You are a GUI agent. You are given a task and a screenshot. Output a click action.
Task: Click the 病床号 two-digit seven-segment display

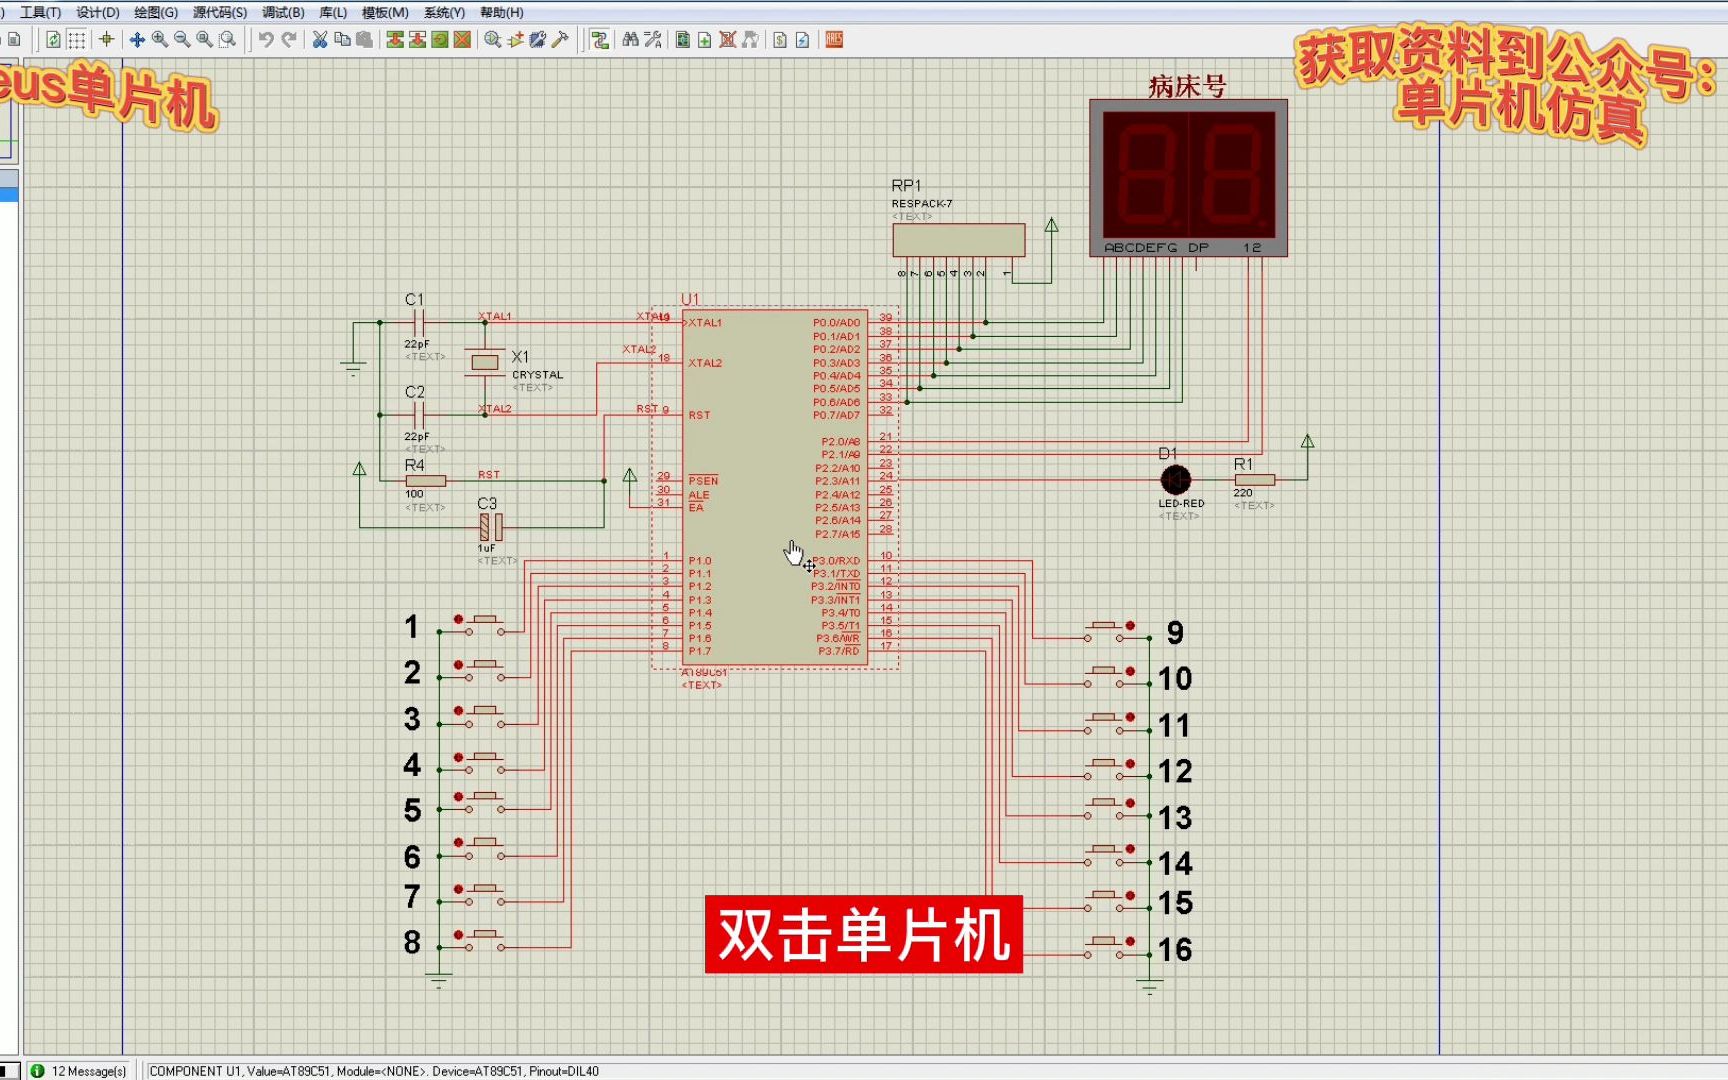point(1188,178)
